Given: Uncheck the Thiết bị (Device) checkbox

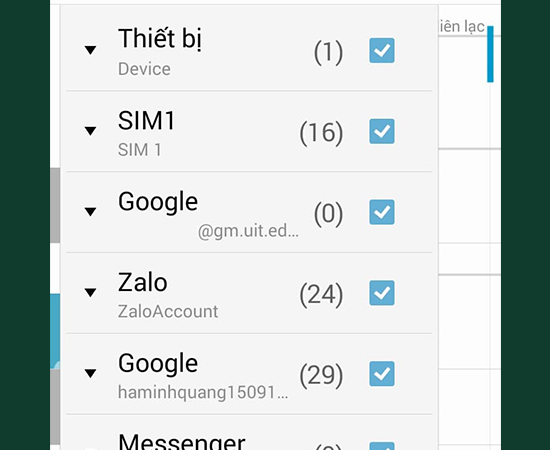Looking at the screenshot, I should [x=382, y=51].
